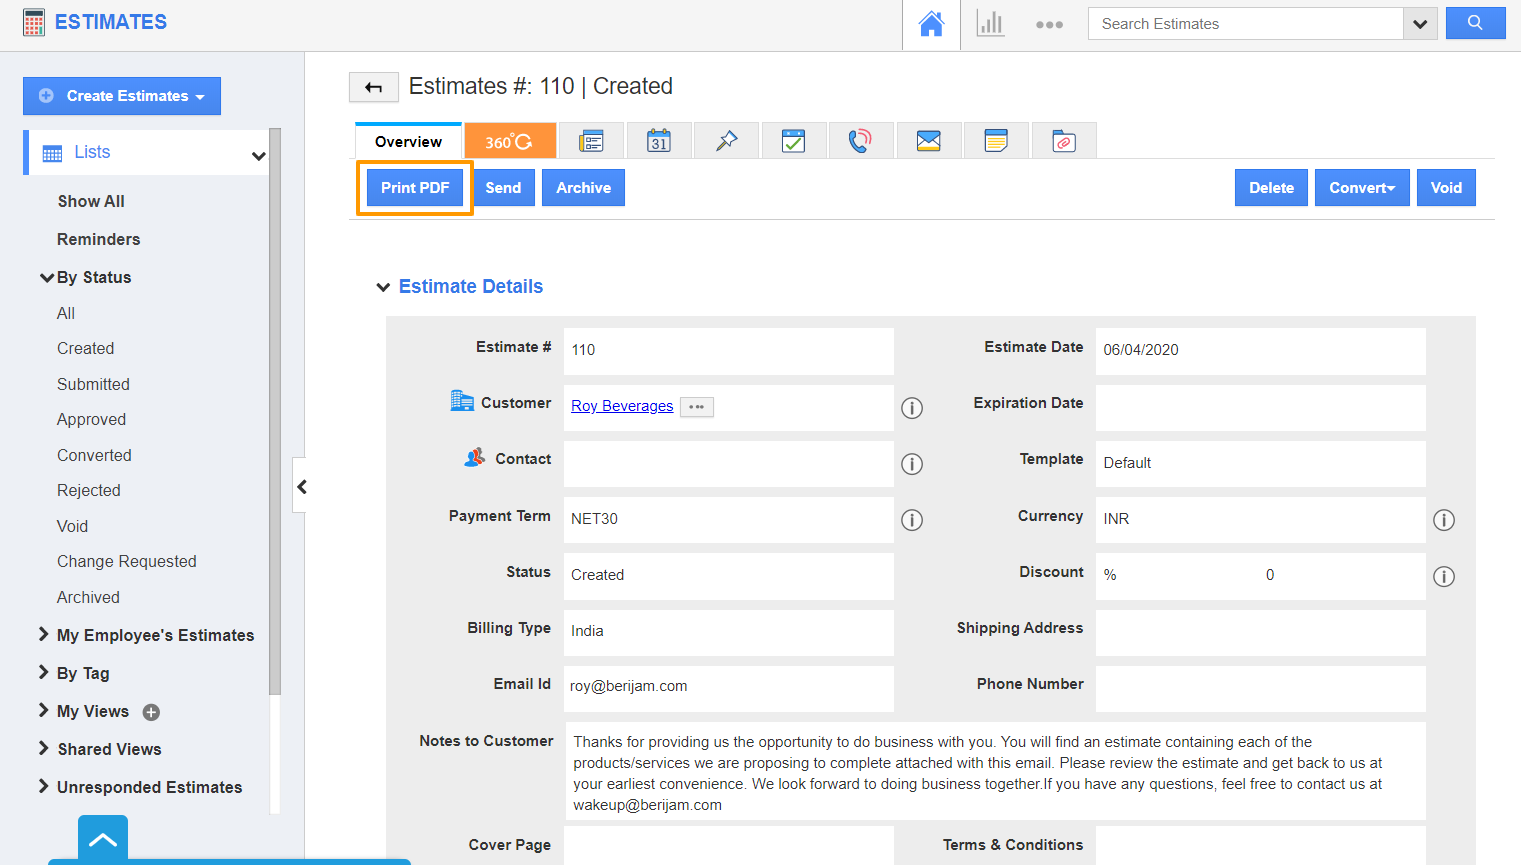Click the Send button
1521x865 pixels.
(x=503, y=188)
